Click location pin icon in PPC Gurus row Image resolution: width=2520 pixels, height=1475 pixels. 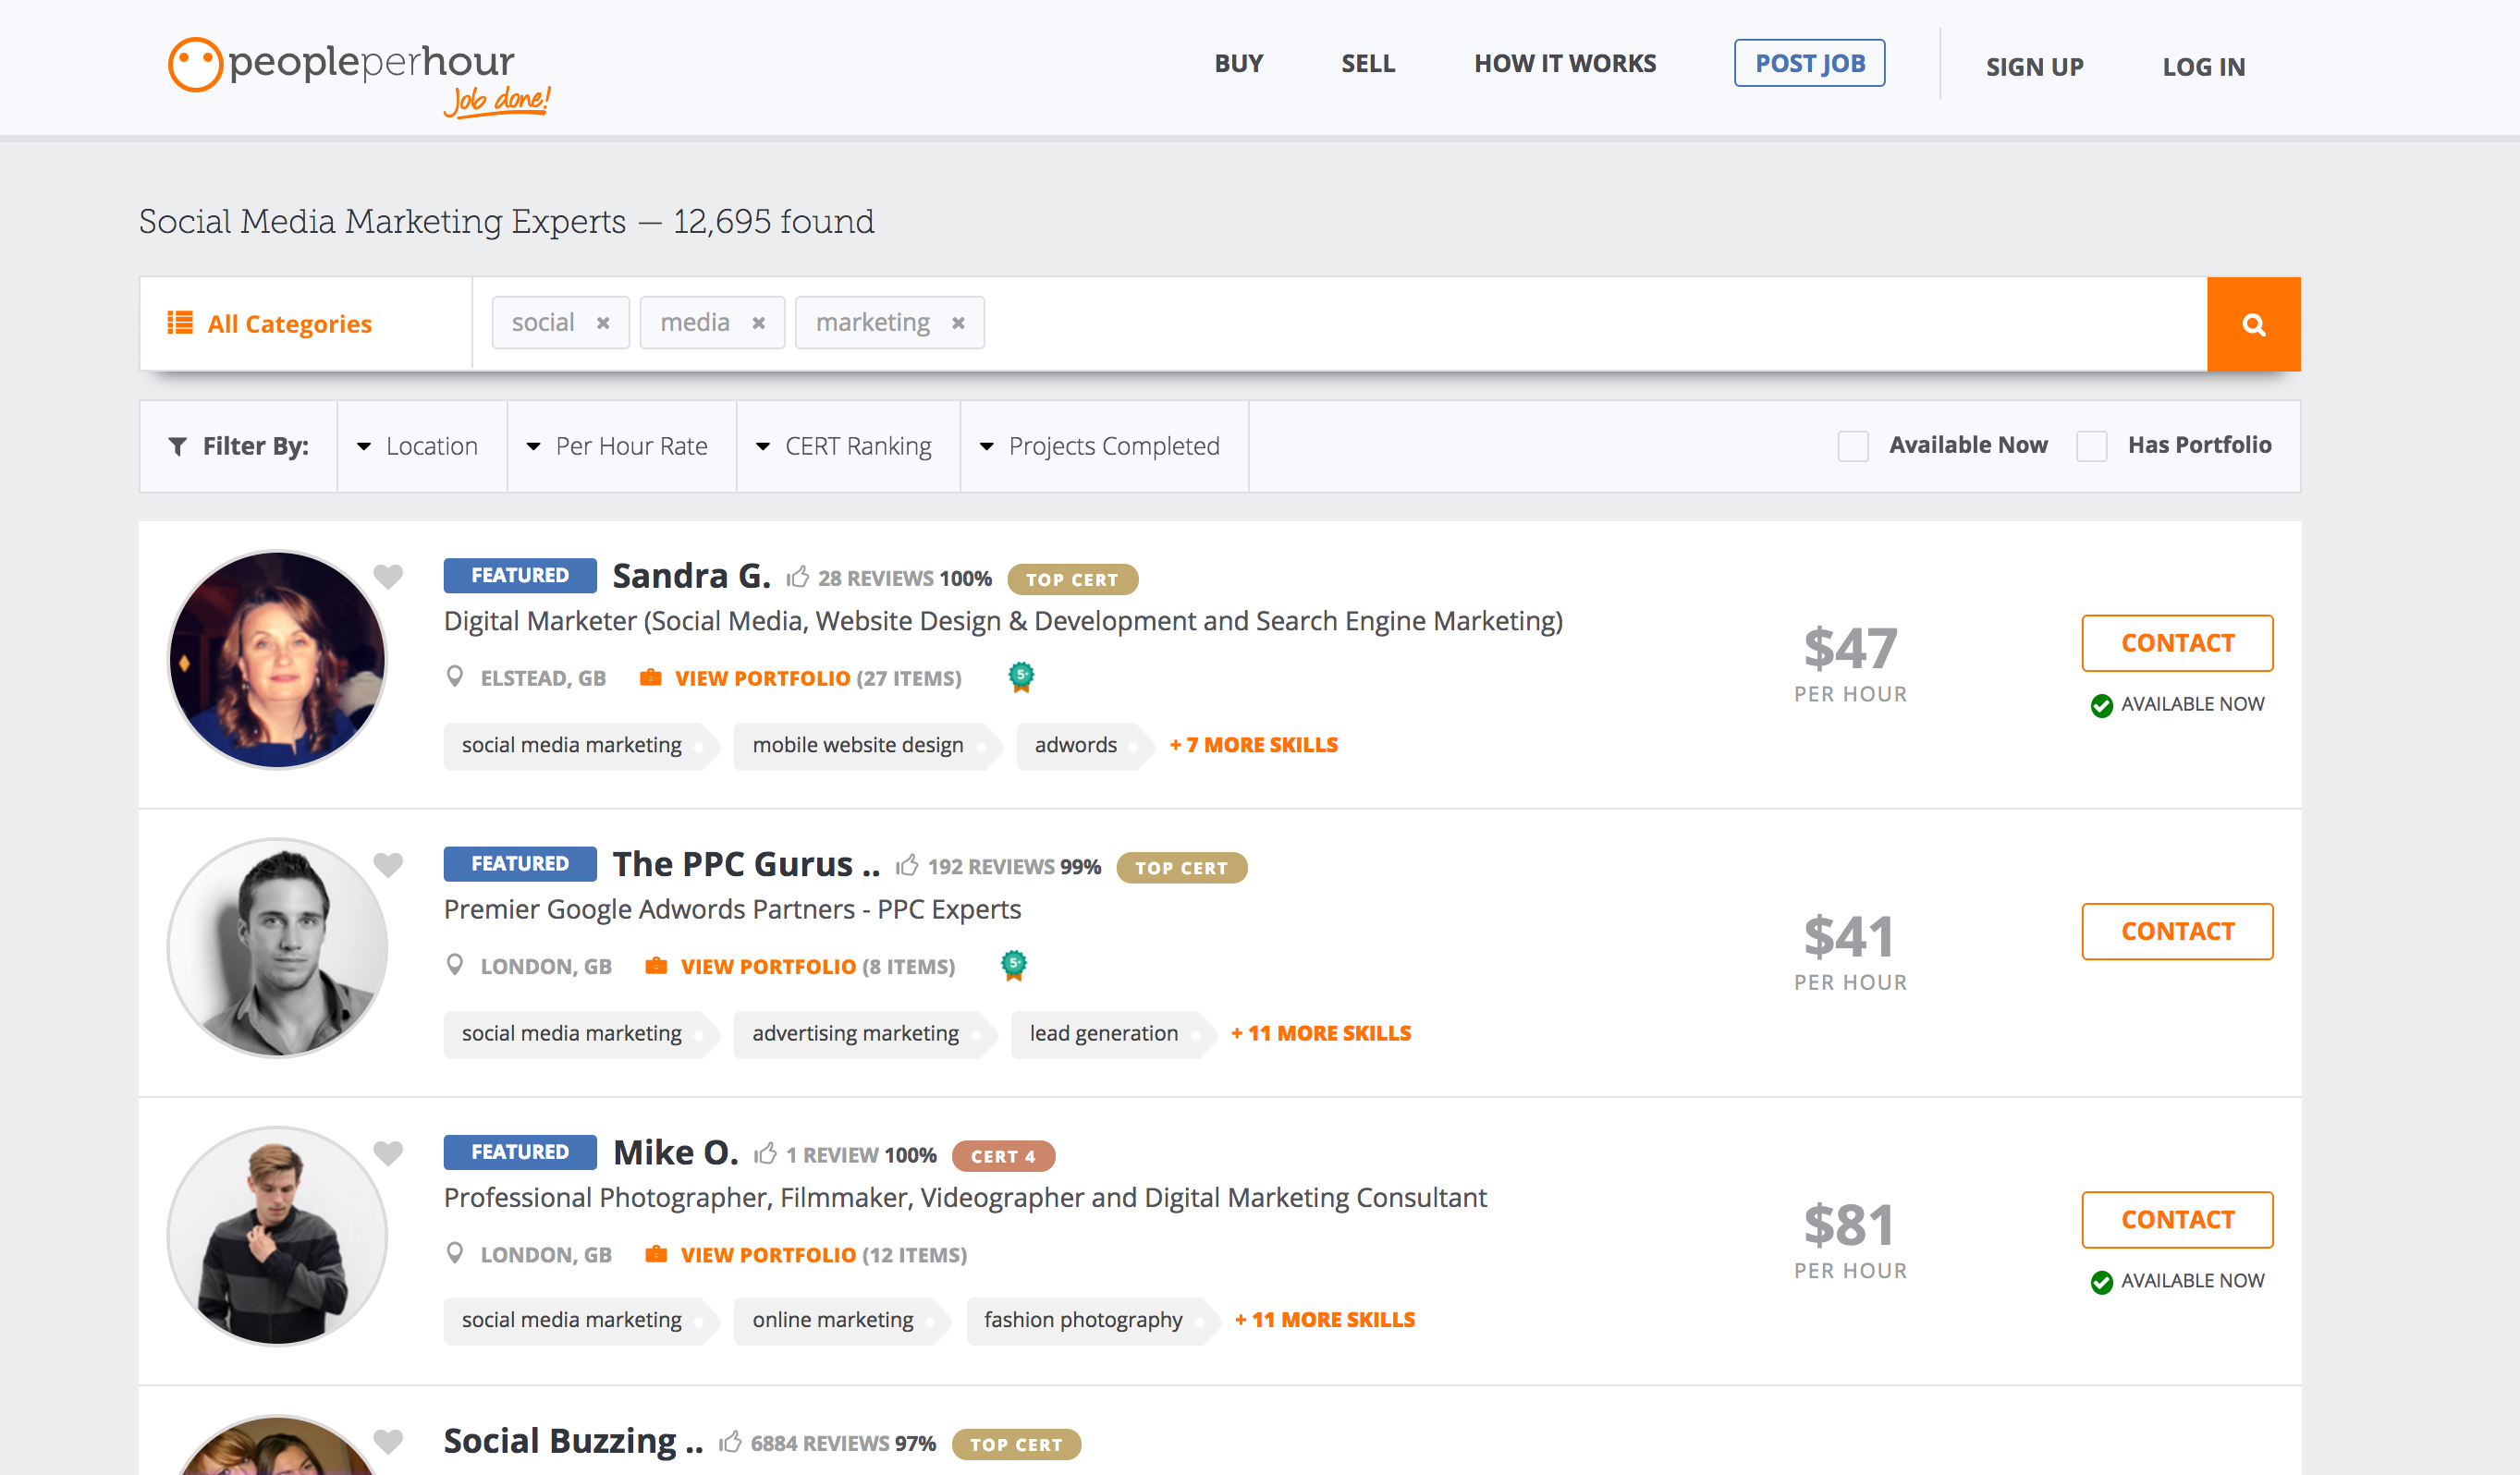(455, 965)
